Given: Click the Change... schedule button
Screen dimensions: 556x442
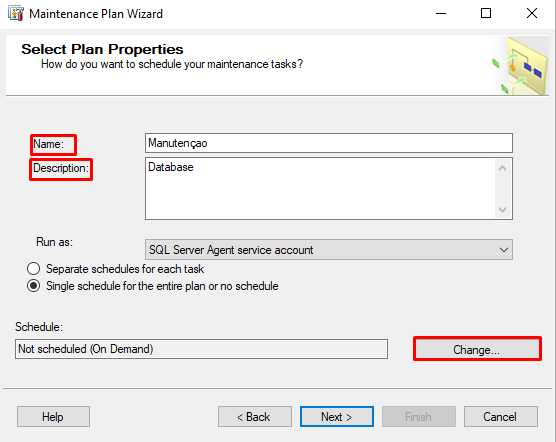Looking at the screenshot, I should 477,349.
